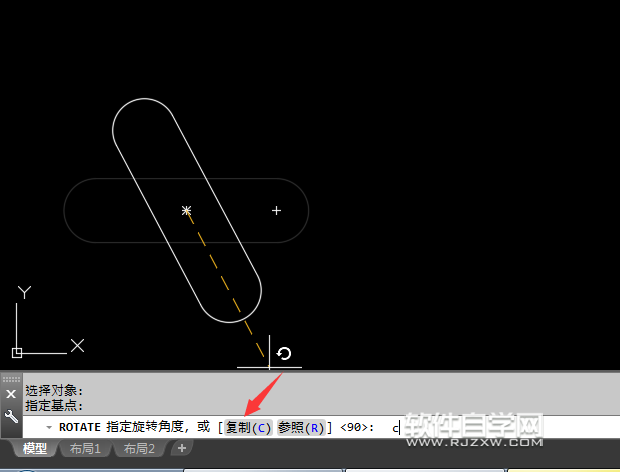
Task: Click the UCS origin square icon
Action: (x=17, y=353)
